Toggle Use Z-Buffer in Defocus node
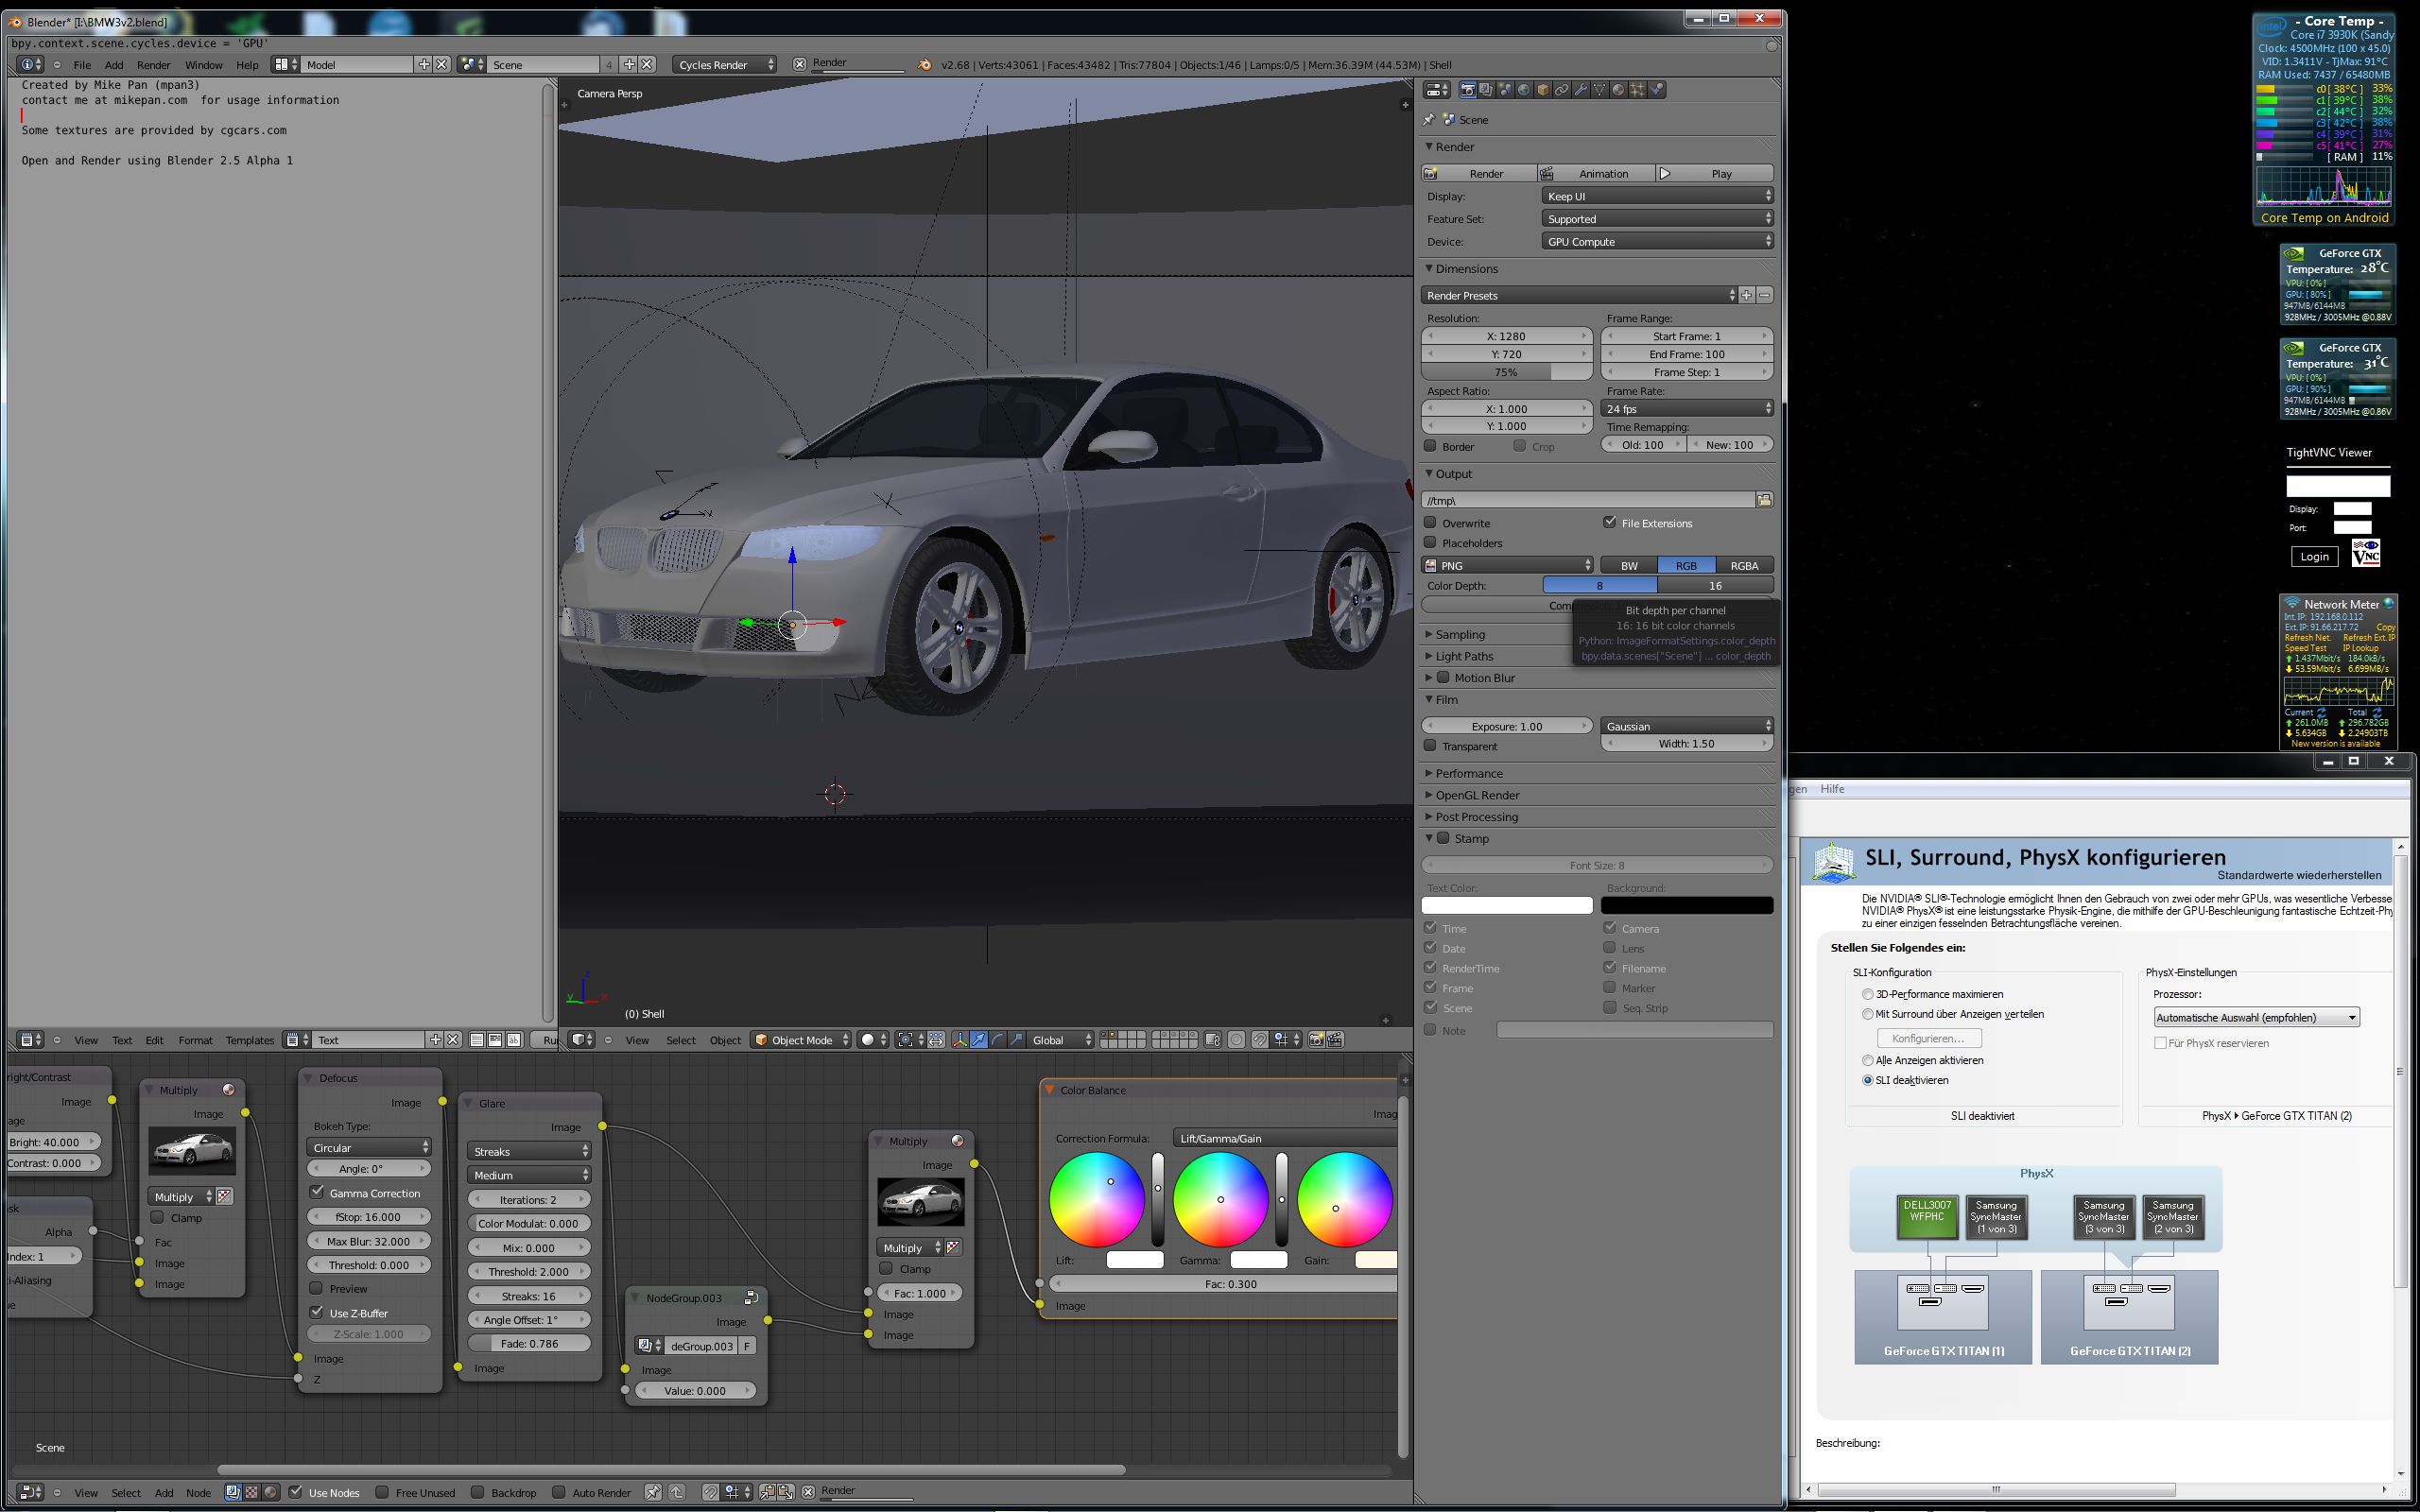 point(317,1312)
